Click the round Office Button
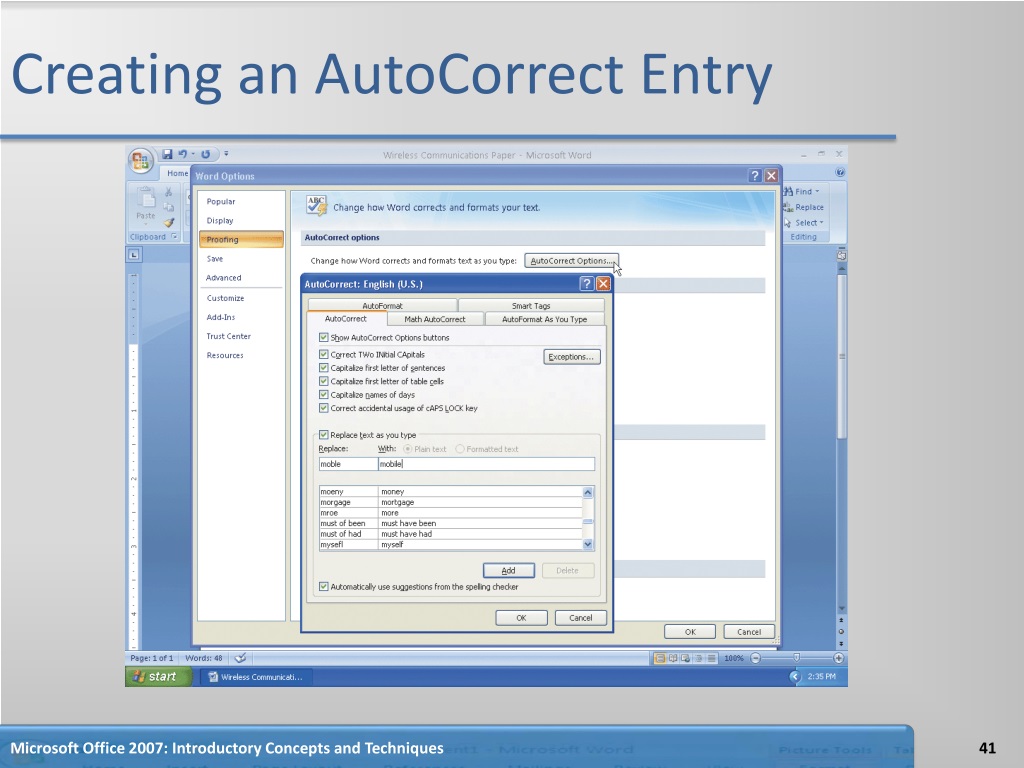Viewport: 1024px width, 768px height. click(x=140, y=161)
